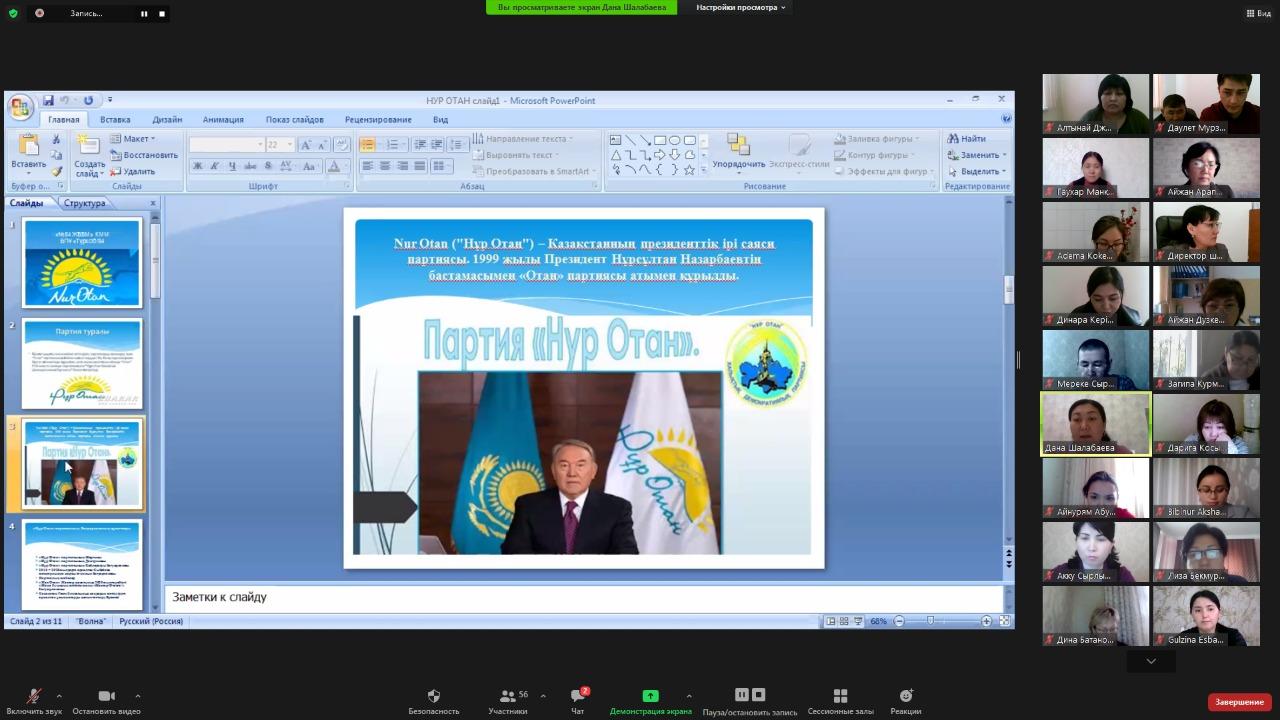Toggle bulleted list formatting
This screenshot has height=720, width=1280.
[x=368, y=145]
